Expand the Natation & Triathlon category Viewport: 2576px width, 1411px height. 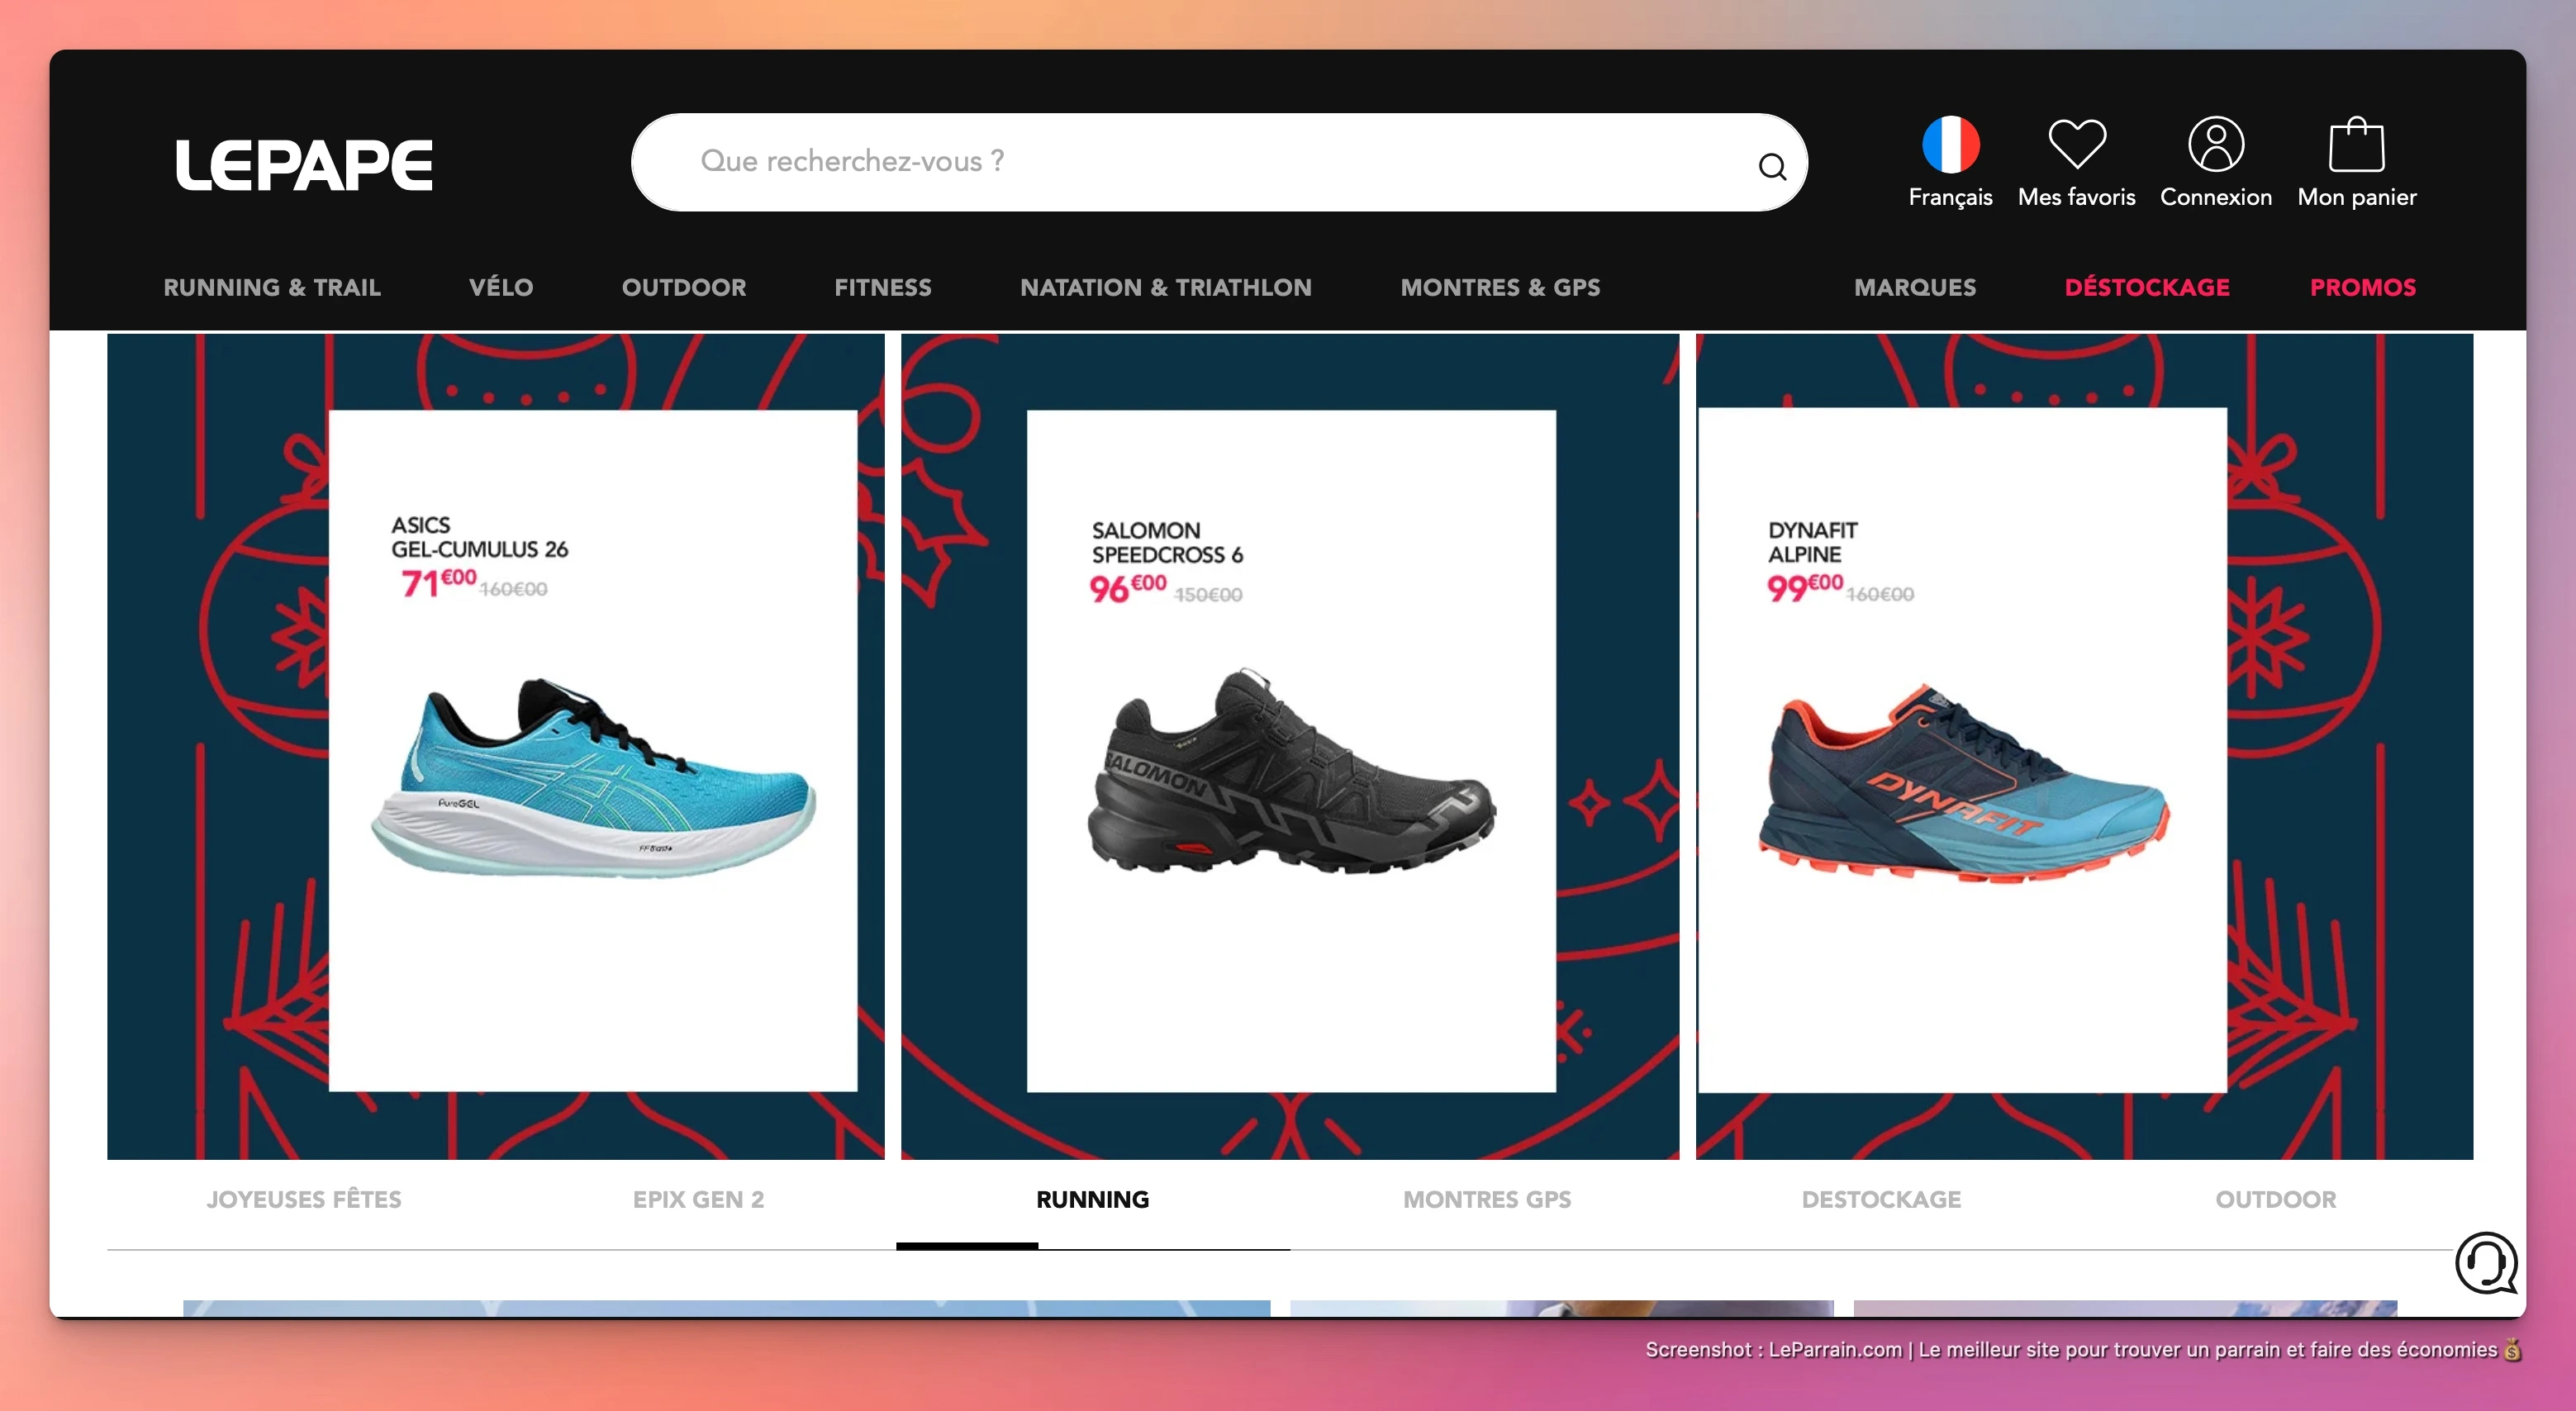(x=1165, y=288)
